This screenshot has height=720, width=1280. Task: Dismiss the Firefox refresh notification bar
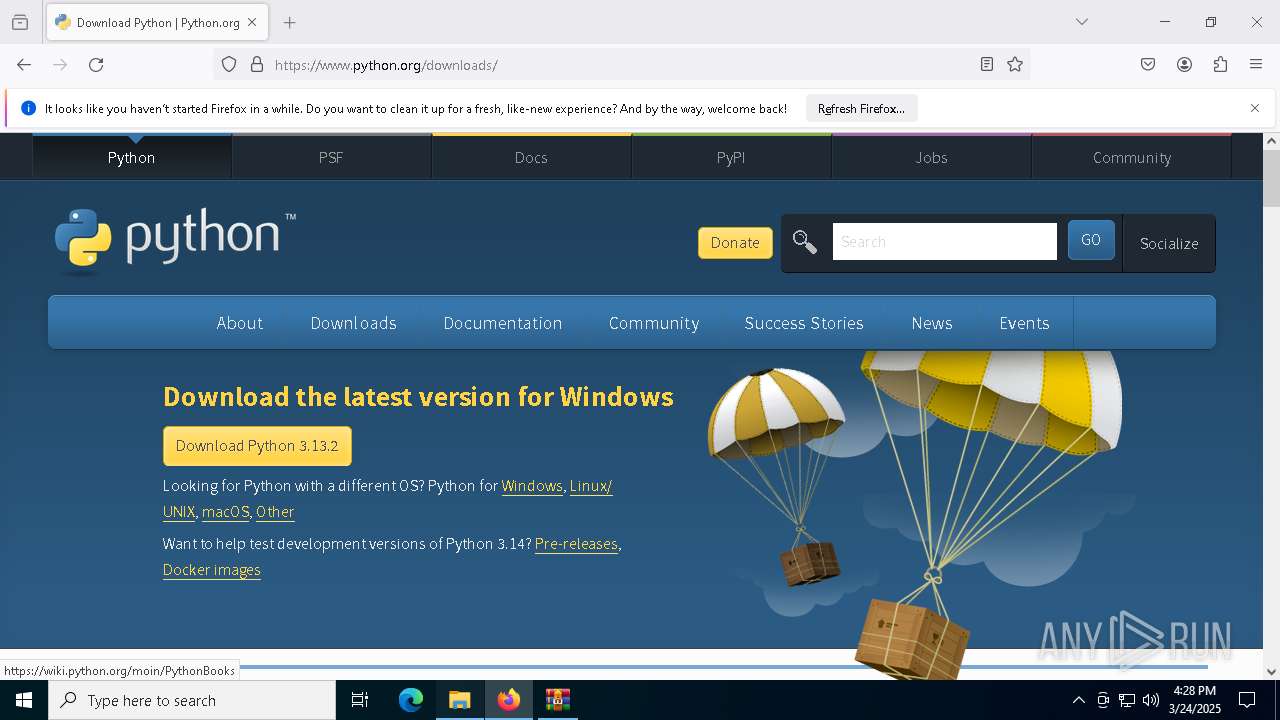click(x=1255, y=108)
